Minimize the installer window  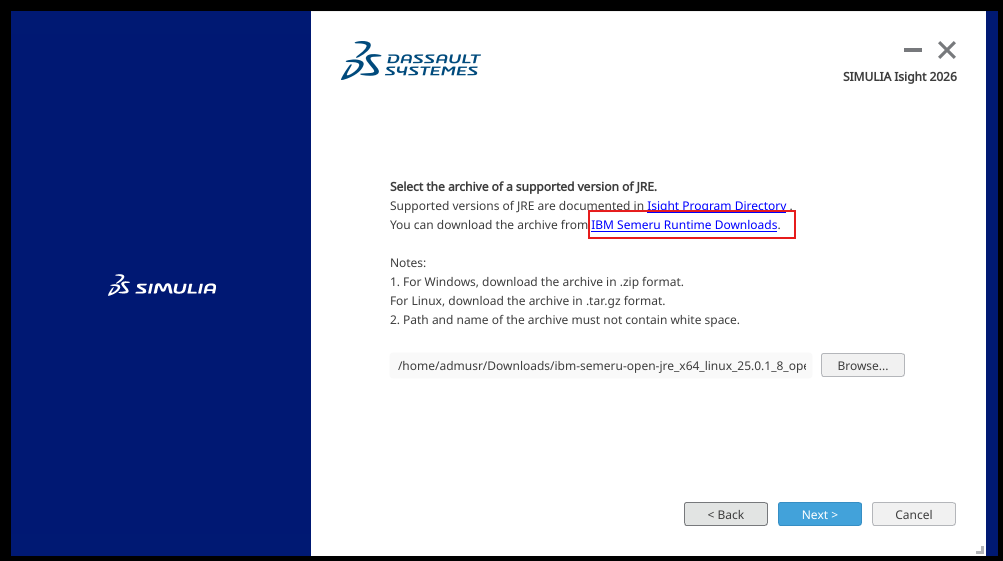click(913, 50)
